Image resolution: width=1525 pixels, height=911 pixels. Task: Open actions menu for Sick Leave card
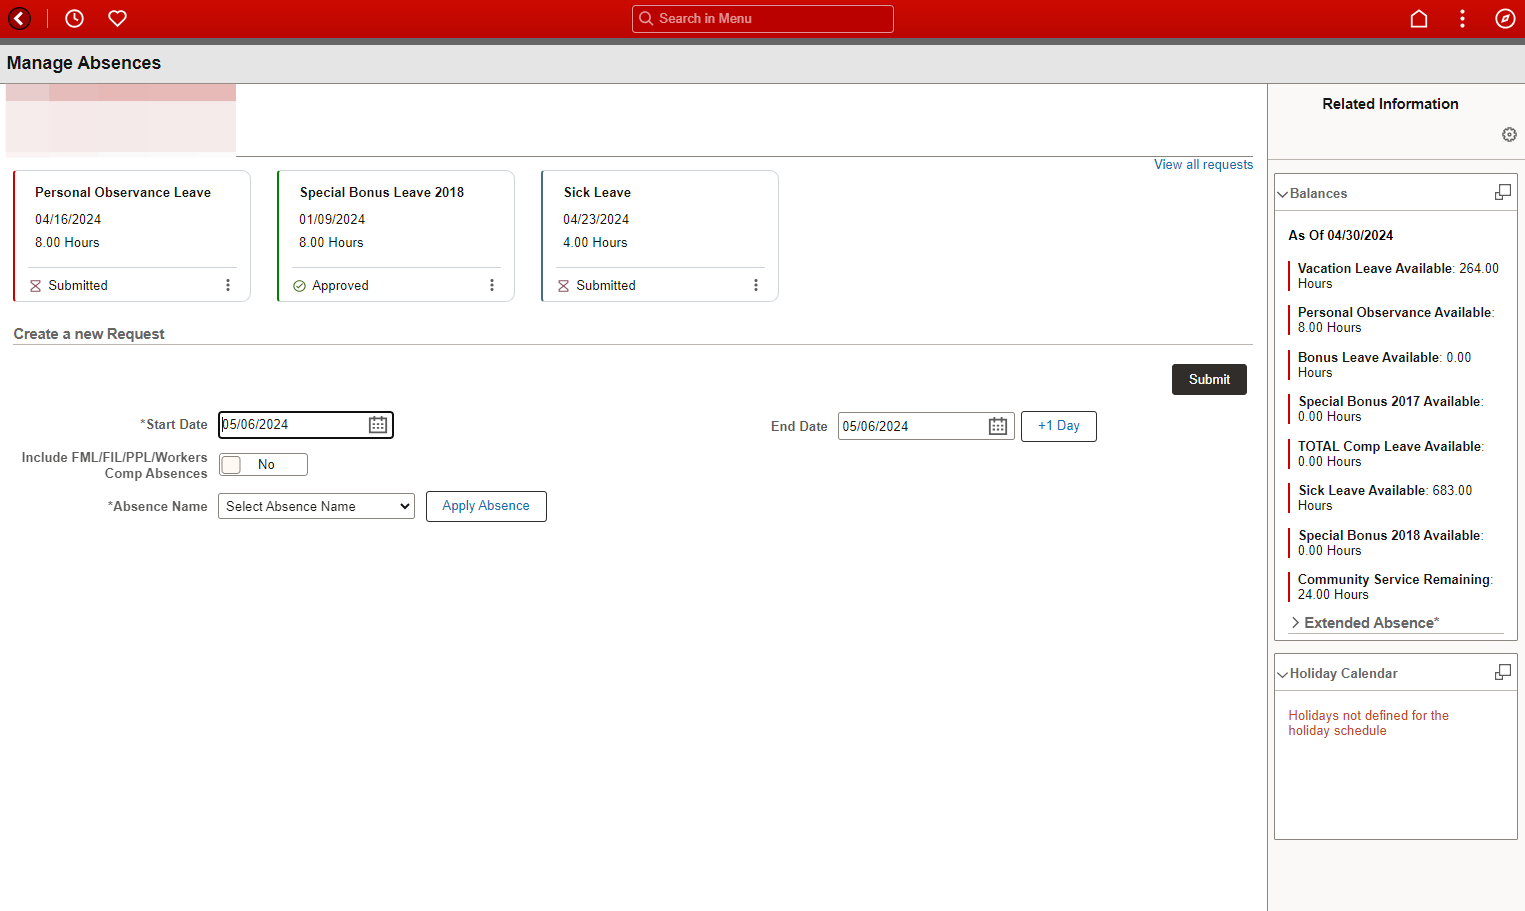756,285
